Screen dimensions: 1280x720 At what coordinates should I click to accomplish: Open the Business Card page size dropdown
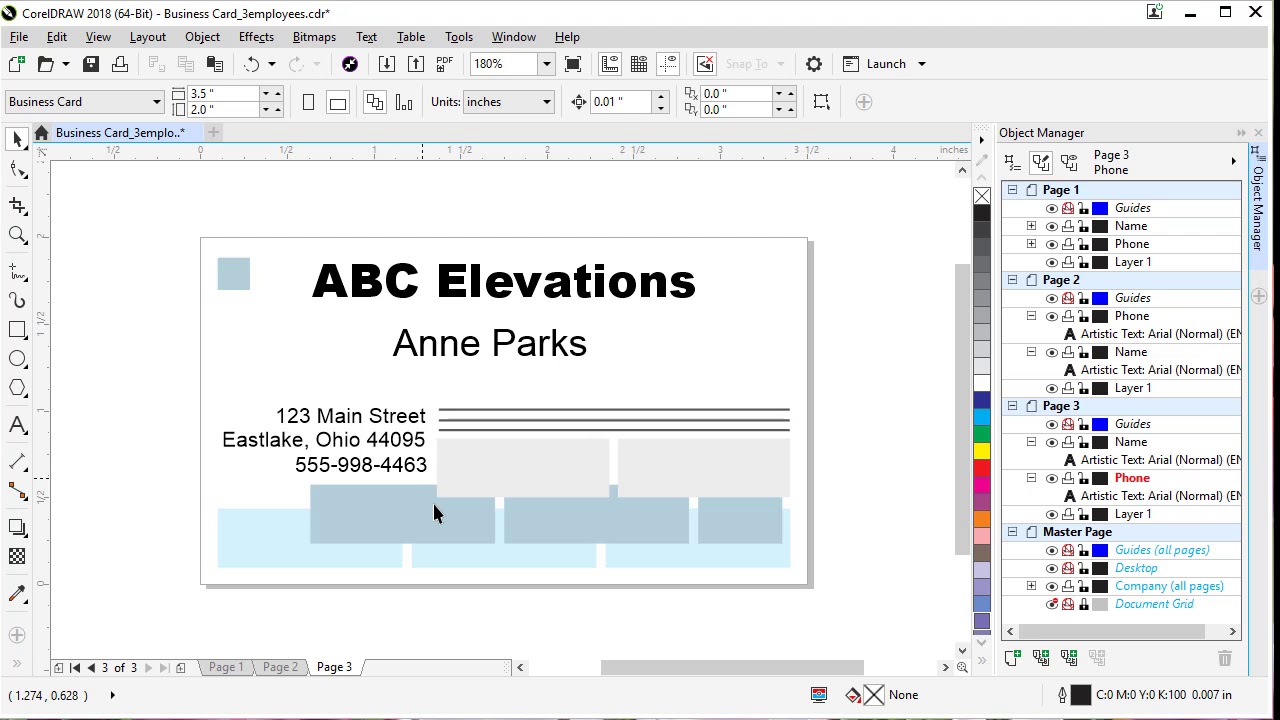pyautogui.click(x=156, y=102)
